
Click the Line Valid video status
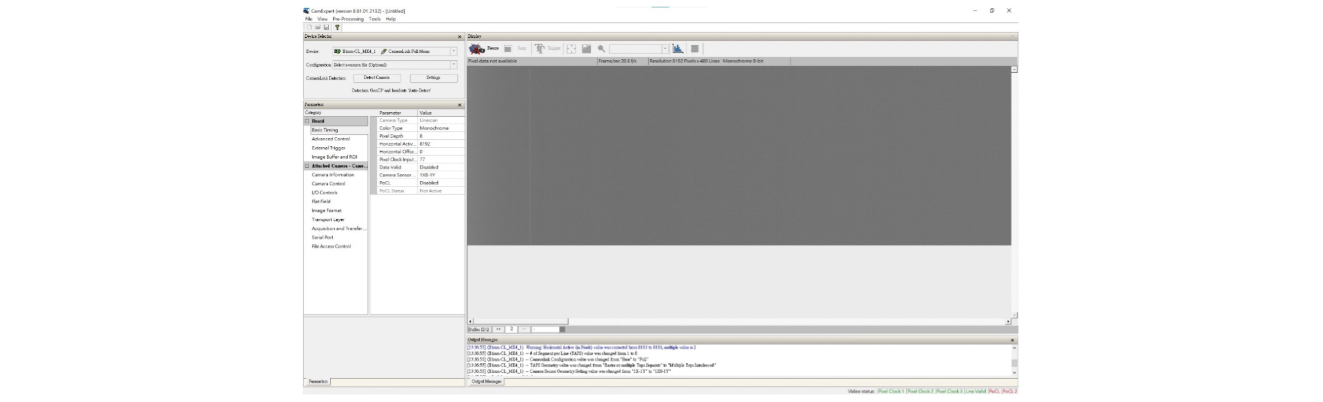pyautogui.click(x=975, y=391)
